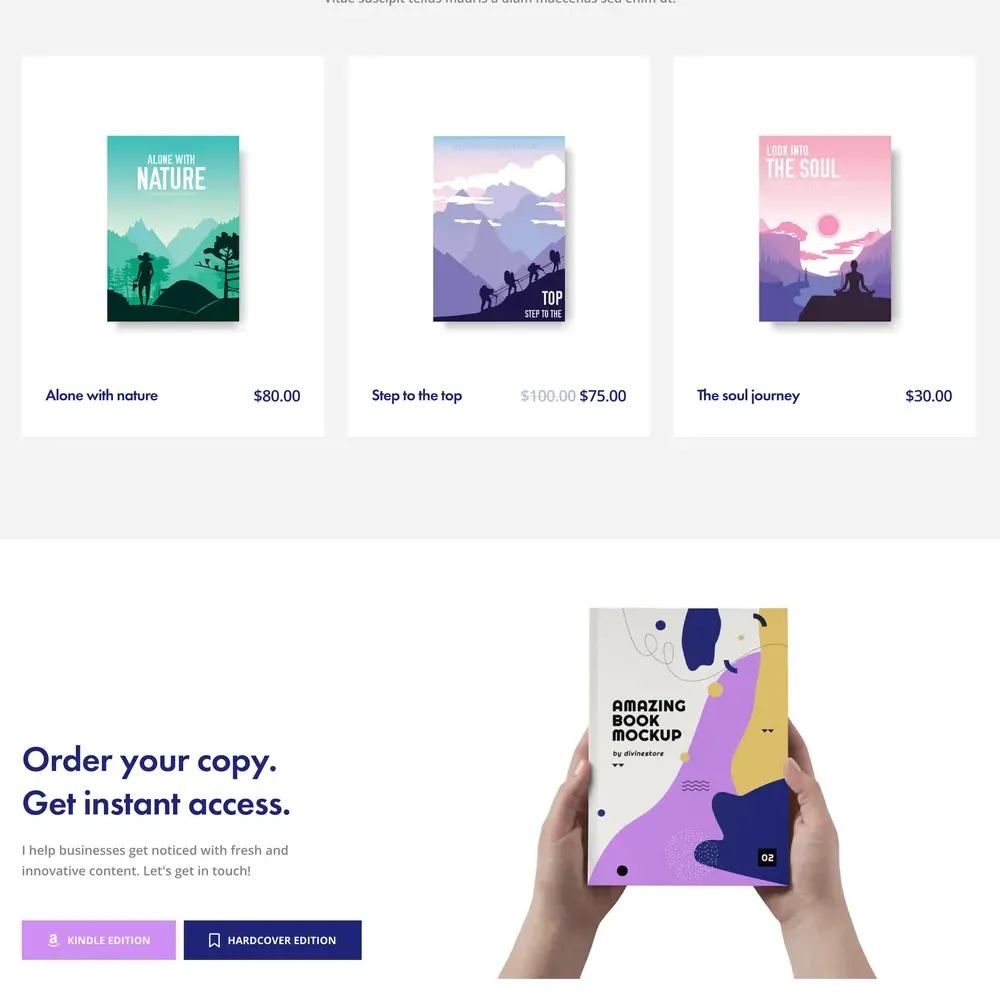Click "by divinestore" text on book cover
Viewport: 1000px width, 1000px height.
click(x=638, y=753)
